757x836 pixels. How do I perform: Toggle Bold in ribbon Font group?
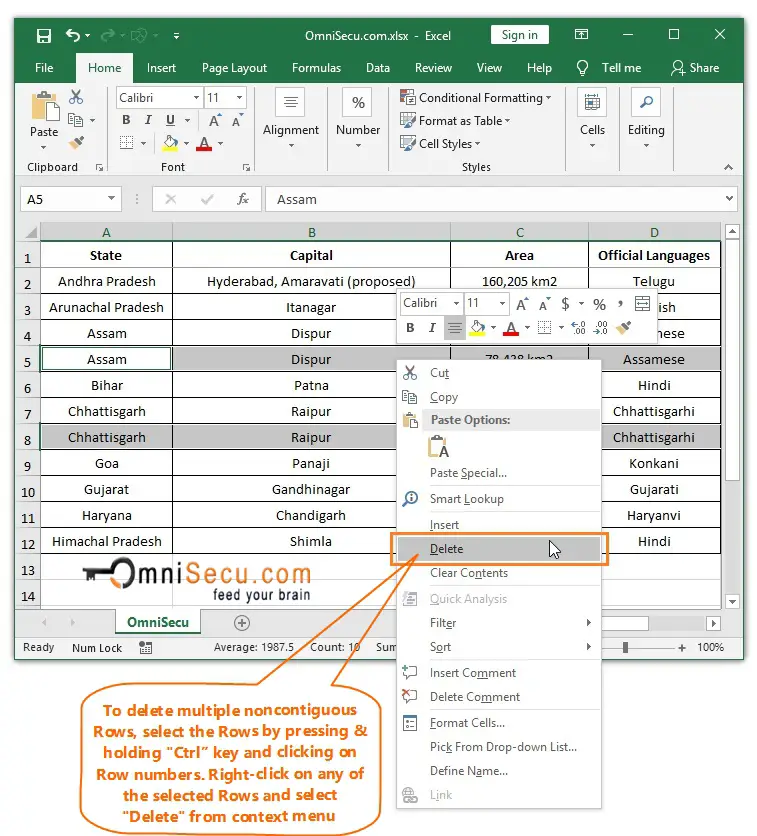click(x=126, y=120)
